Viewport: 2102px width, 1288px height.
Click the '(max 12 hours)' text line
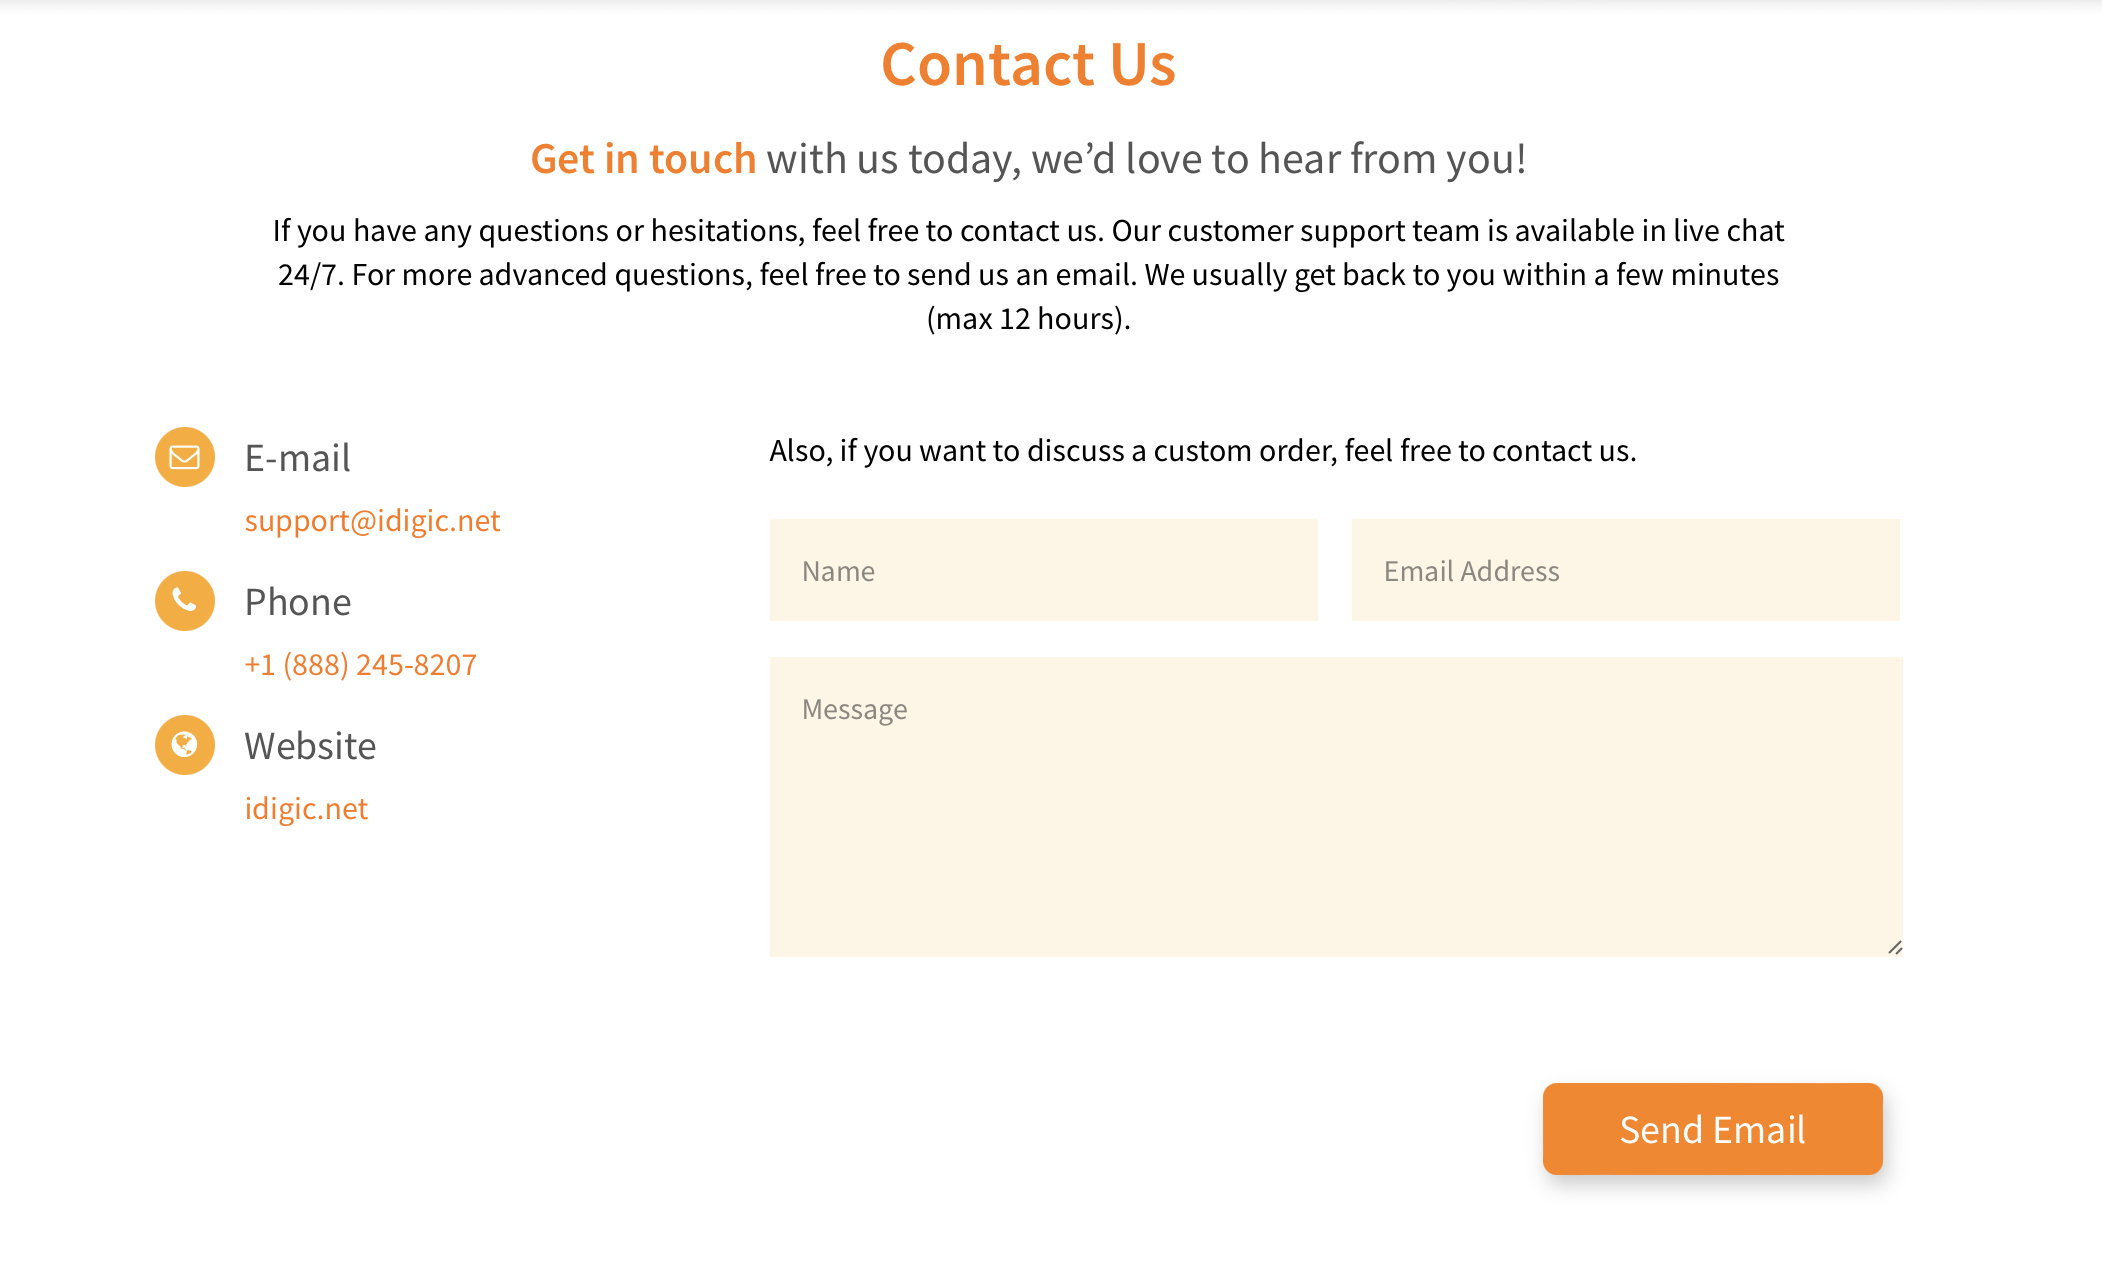tap(1028, 319)
